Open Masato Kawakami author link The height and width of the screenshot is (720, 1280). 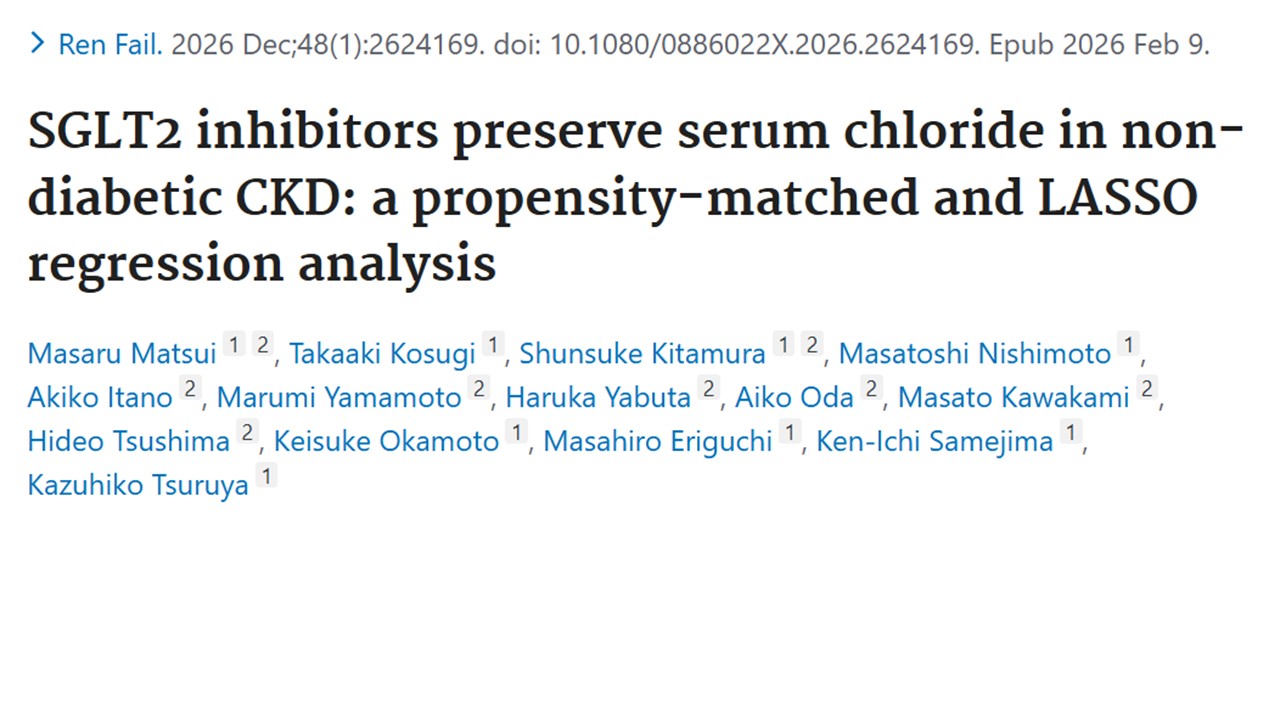(x=1013, y=397)
